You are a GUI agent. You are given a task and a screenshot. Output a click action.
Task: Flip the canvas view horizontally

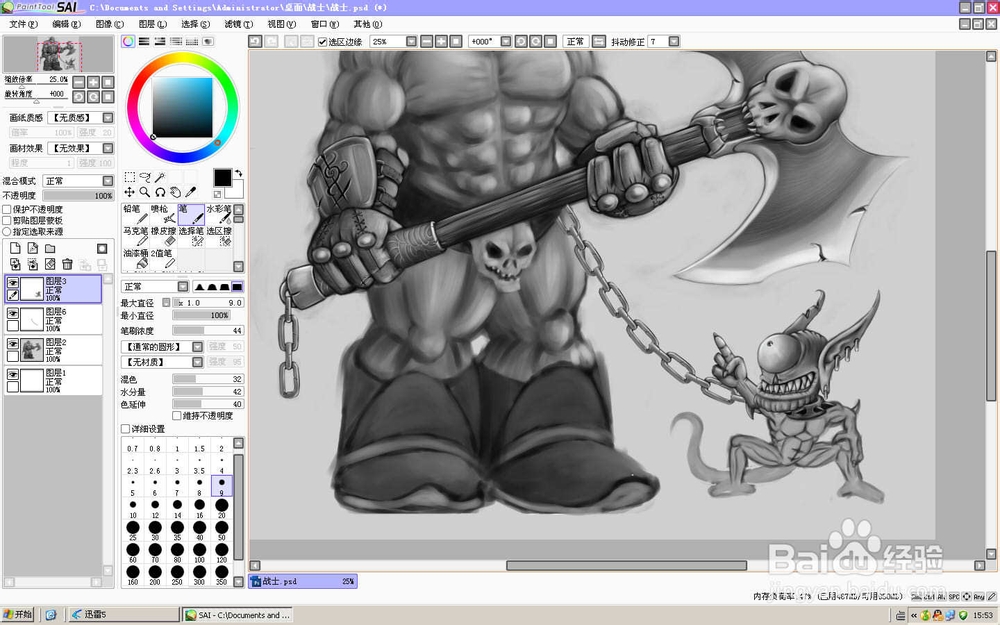599,41
